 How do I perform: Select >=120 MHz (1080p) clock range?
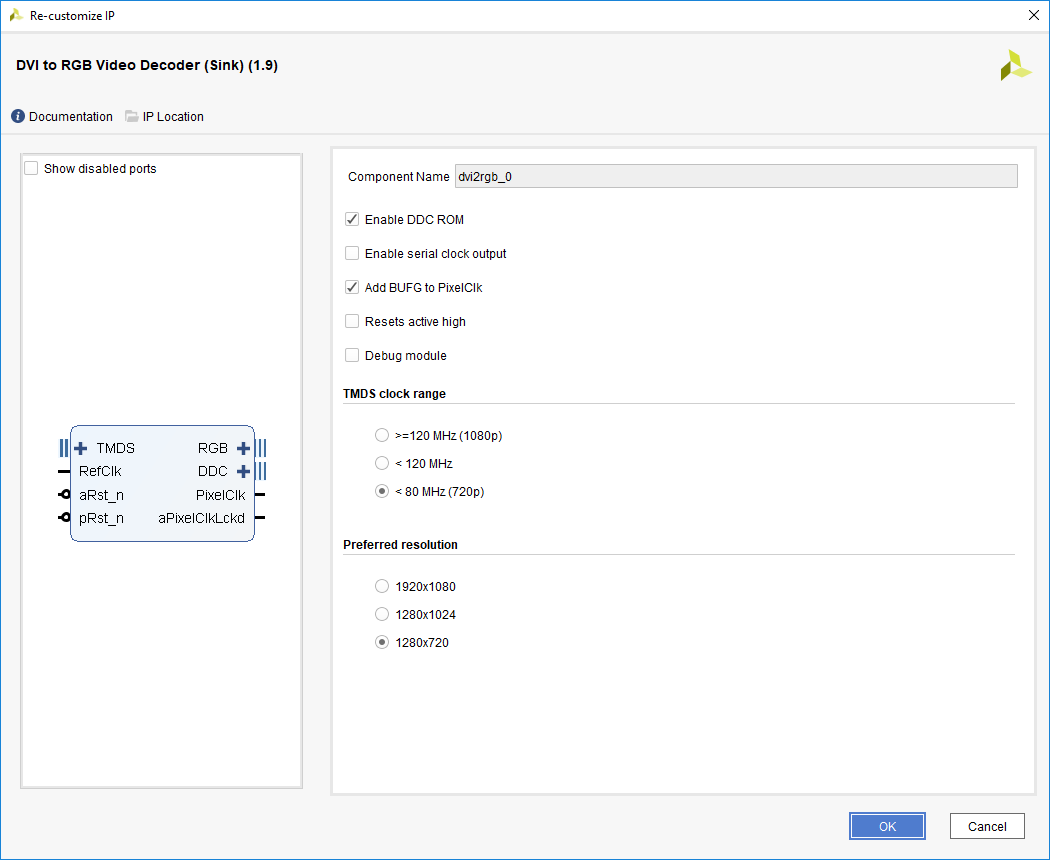[382, 435]
